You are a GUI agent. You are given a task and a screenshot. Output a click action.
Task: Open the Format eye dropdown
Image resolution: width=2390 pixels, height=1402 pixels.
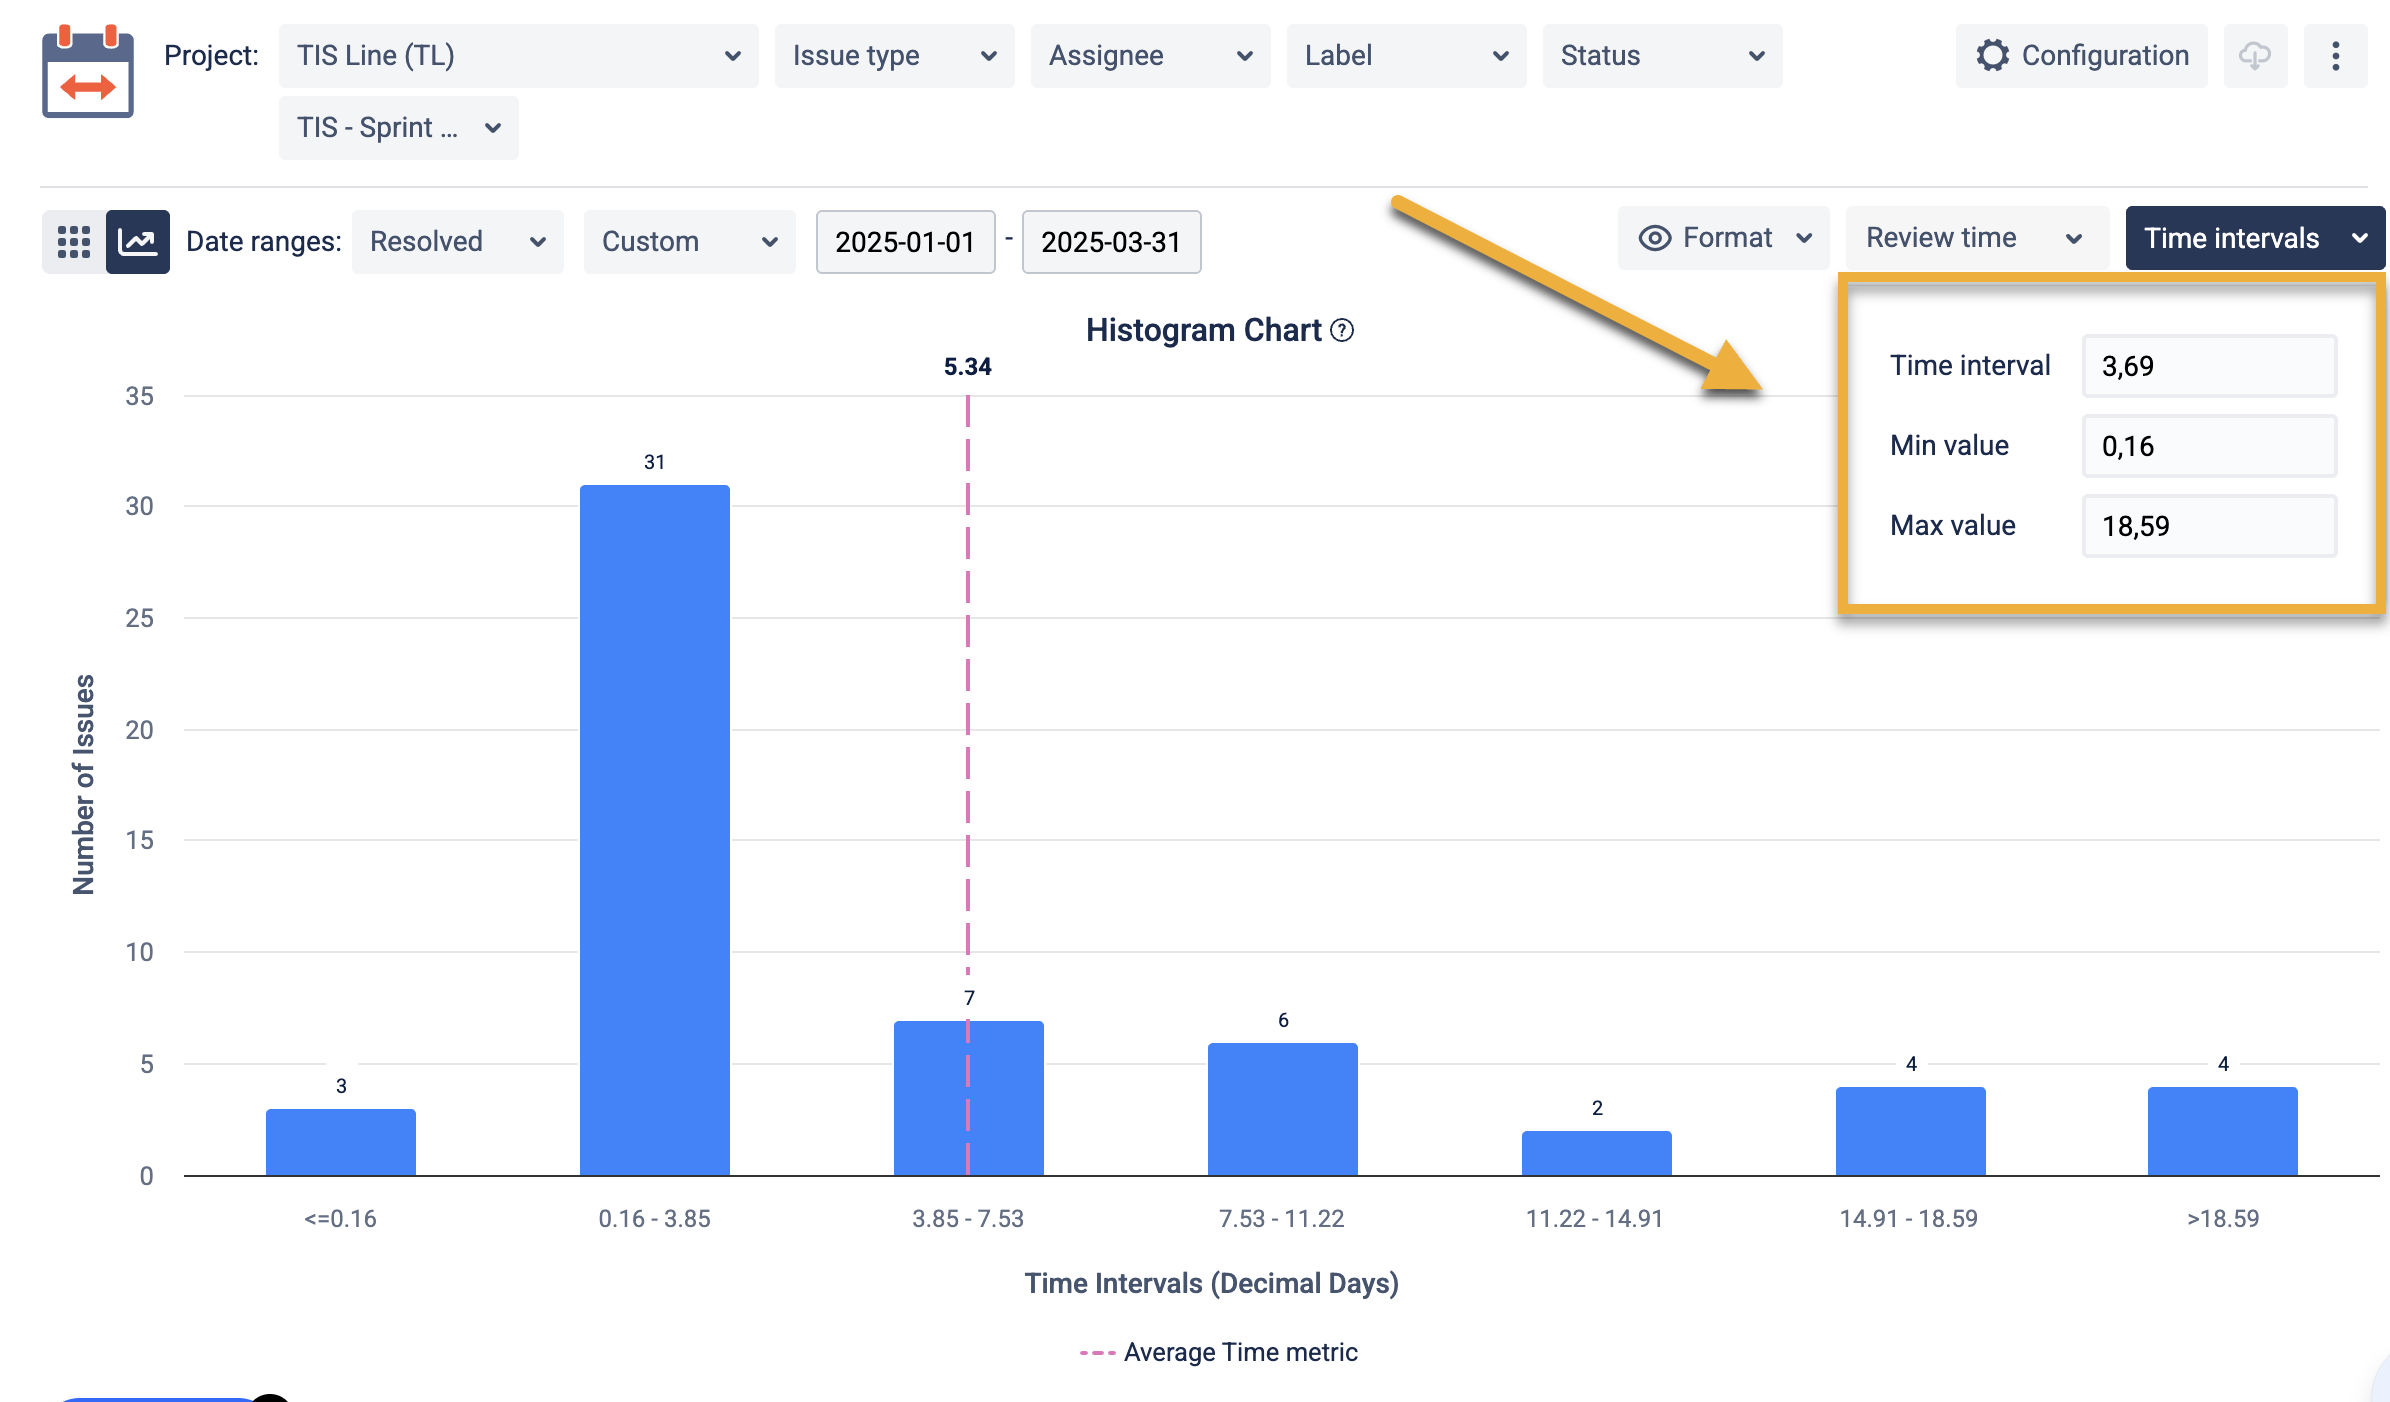pos(1724,238)
